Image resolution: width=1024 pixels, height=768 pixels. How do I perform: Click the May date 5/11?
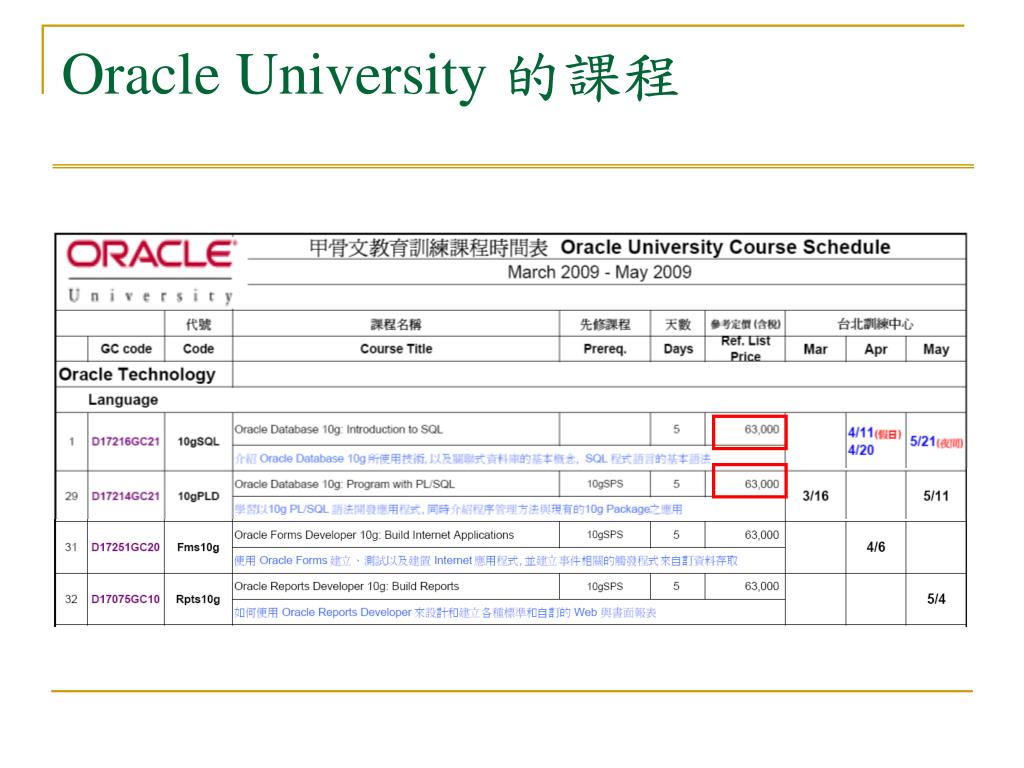[x=936, y=496]
